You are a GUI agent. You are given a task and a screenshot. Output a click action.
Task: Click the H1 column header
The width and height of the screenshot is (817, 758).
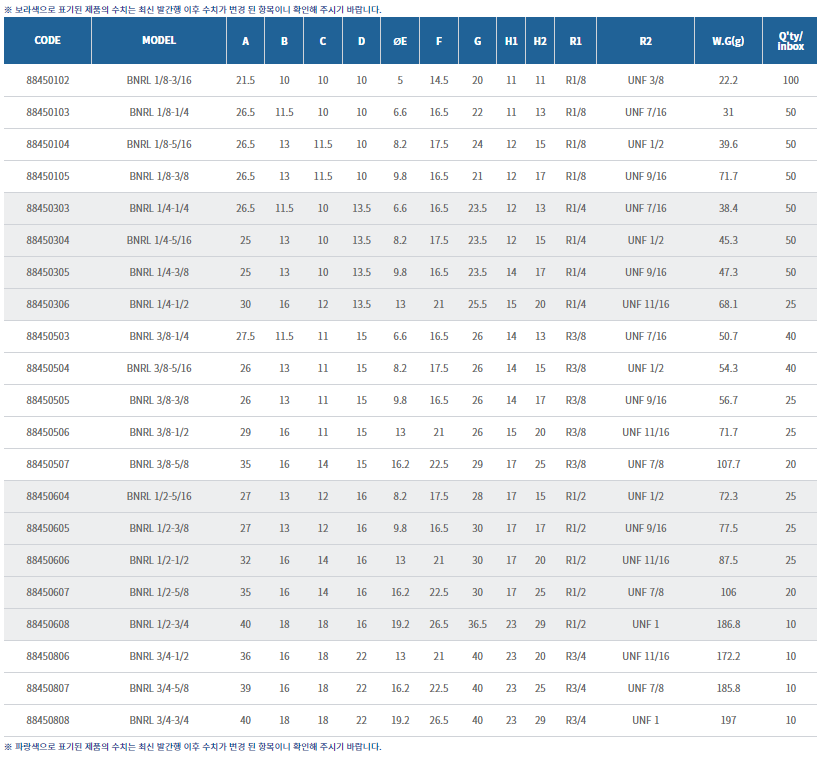[x=511, y=41]
